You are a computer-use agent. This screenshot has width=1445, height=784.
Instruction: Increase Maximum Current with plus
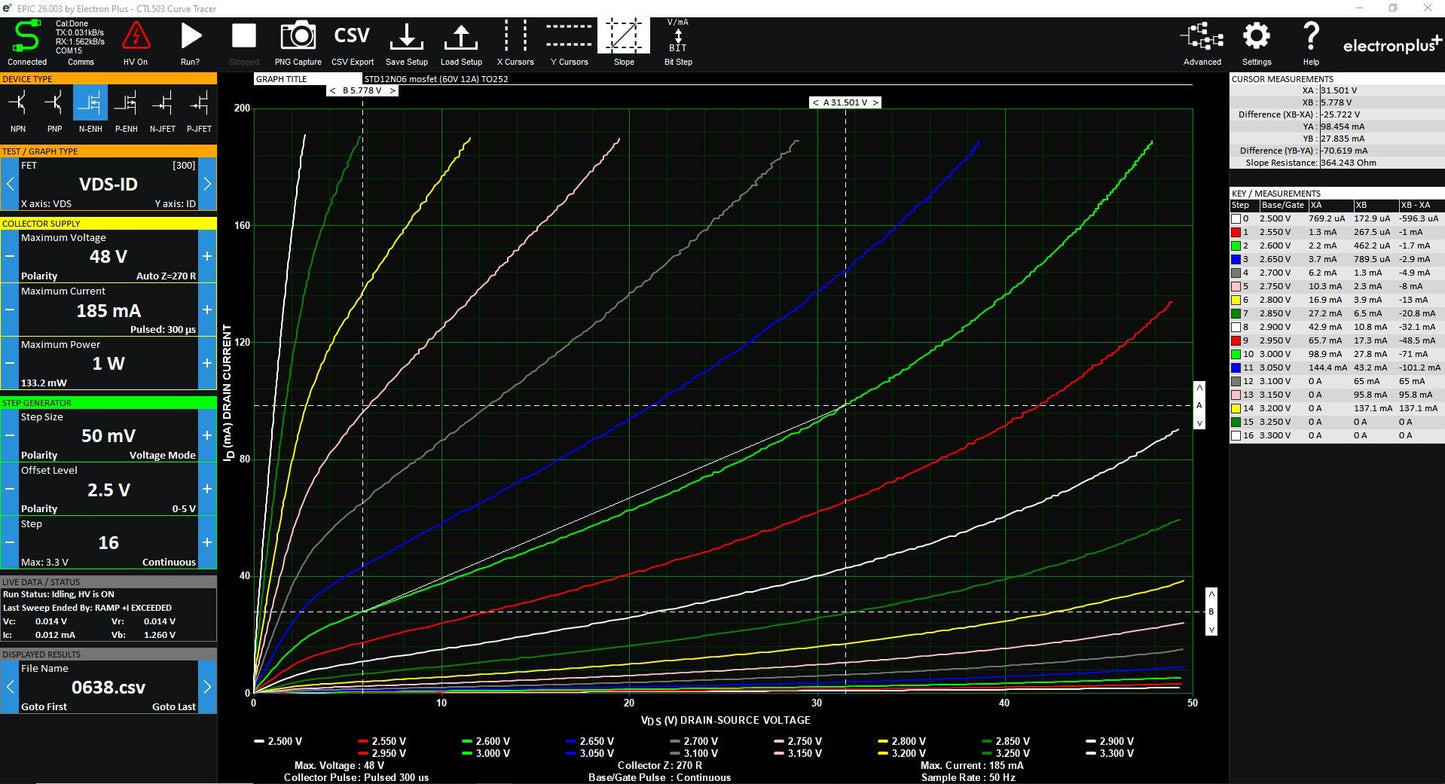[207, 310]
